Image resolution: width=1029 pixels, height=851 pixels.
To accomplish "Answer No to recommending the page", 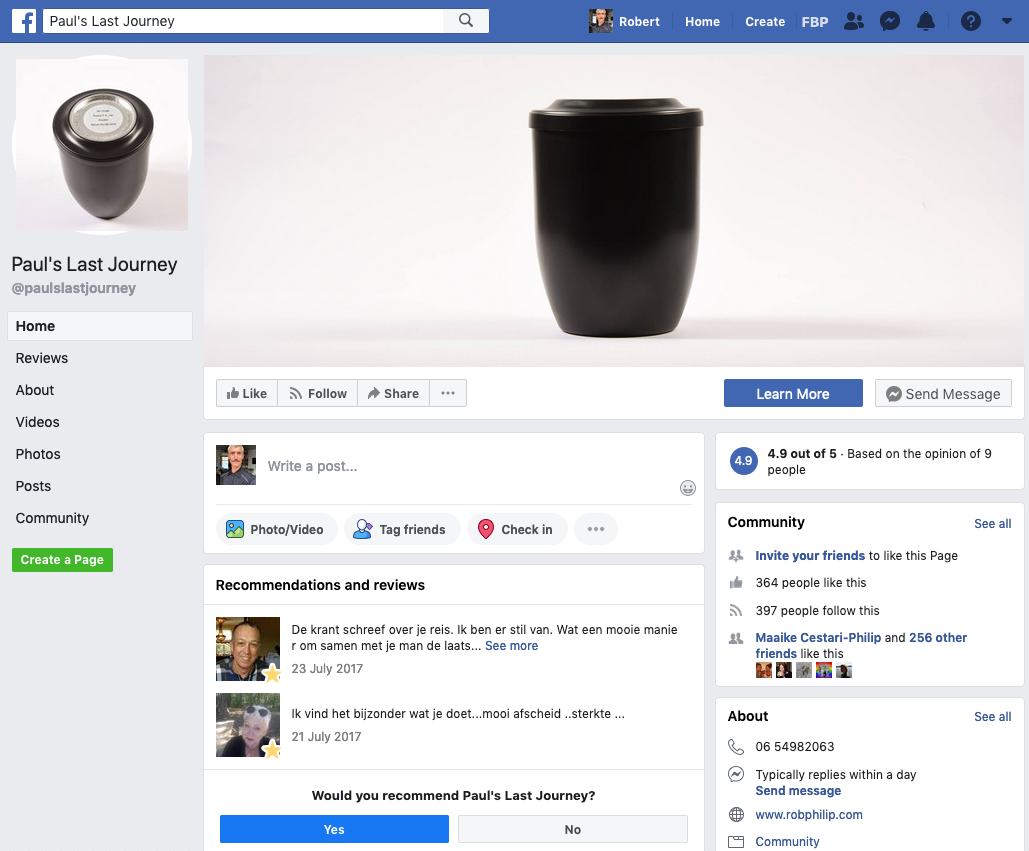I will click(573, 829).
